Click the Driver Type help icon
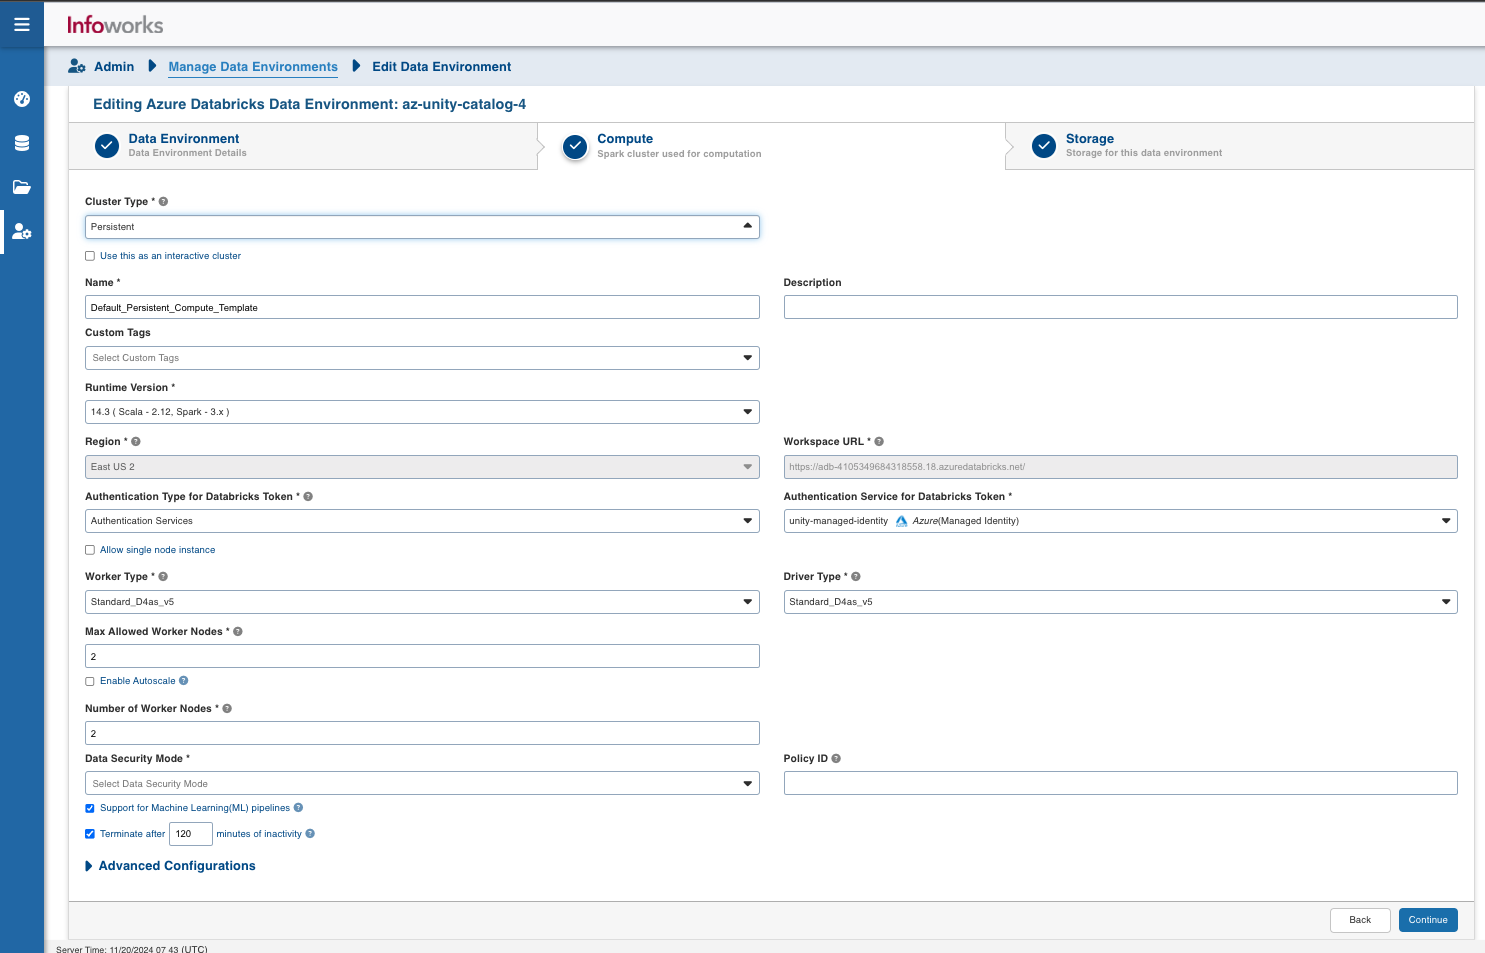Viewport: 1485px width, 953px height. click(856, 577)
